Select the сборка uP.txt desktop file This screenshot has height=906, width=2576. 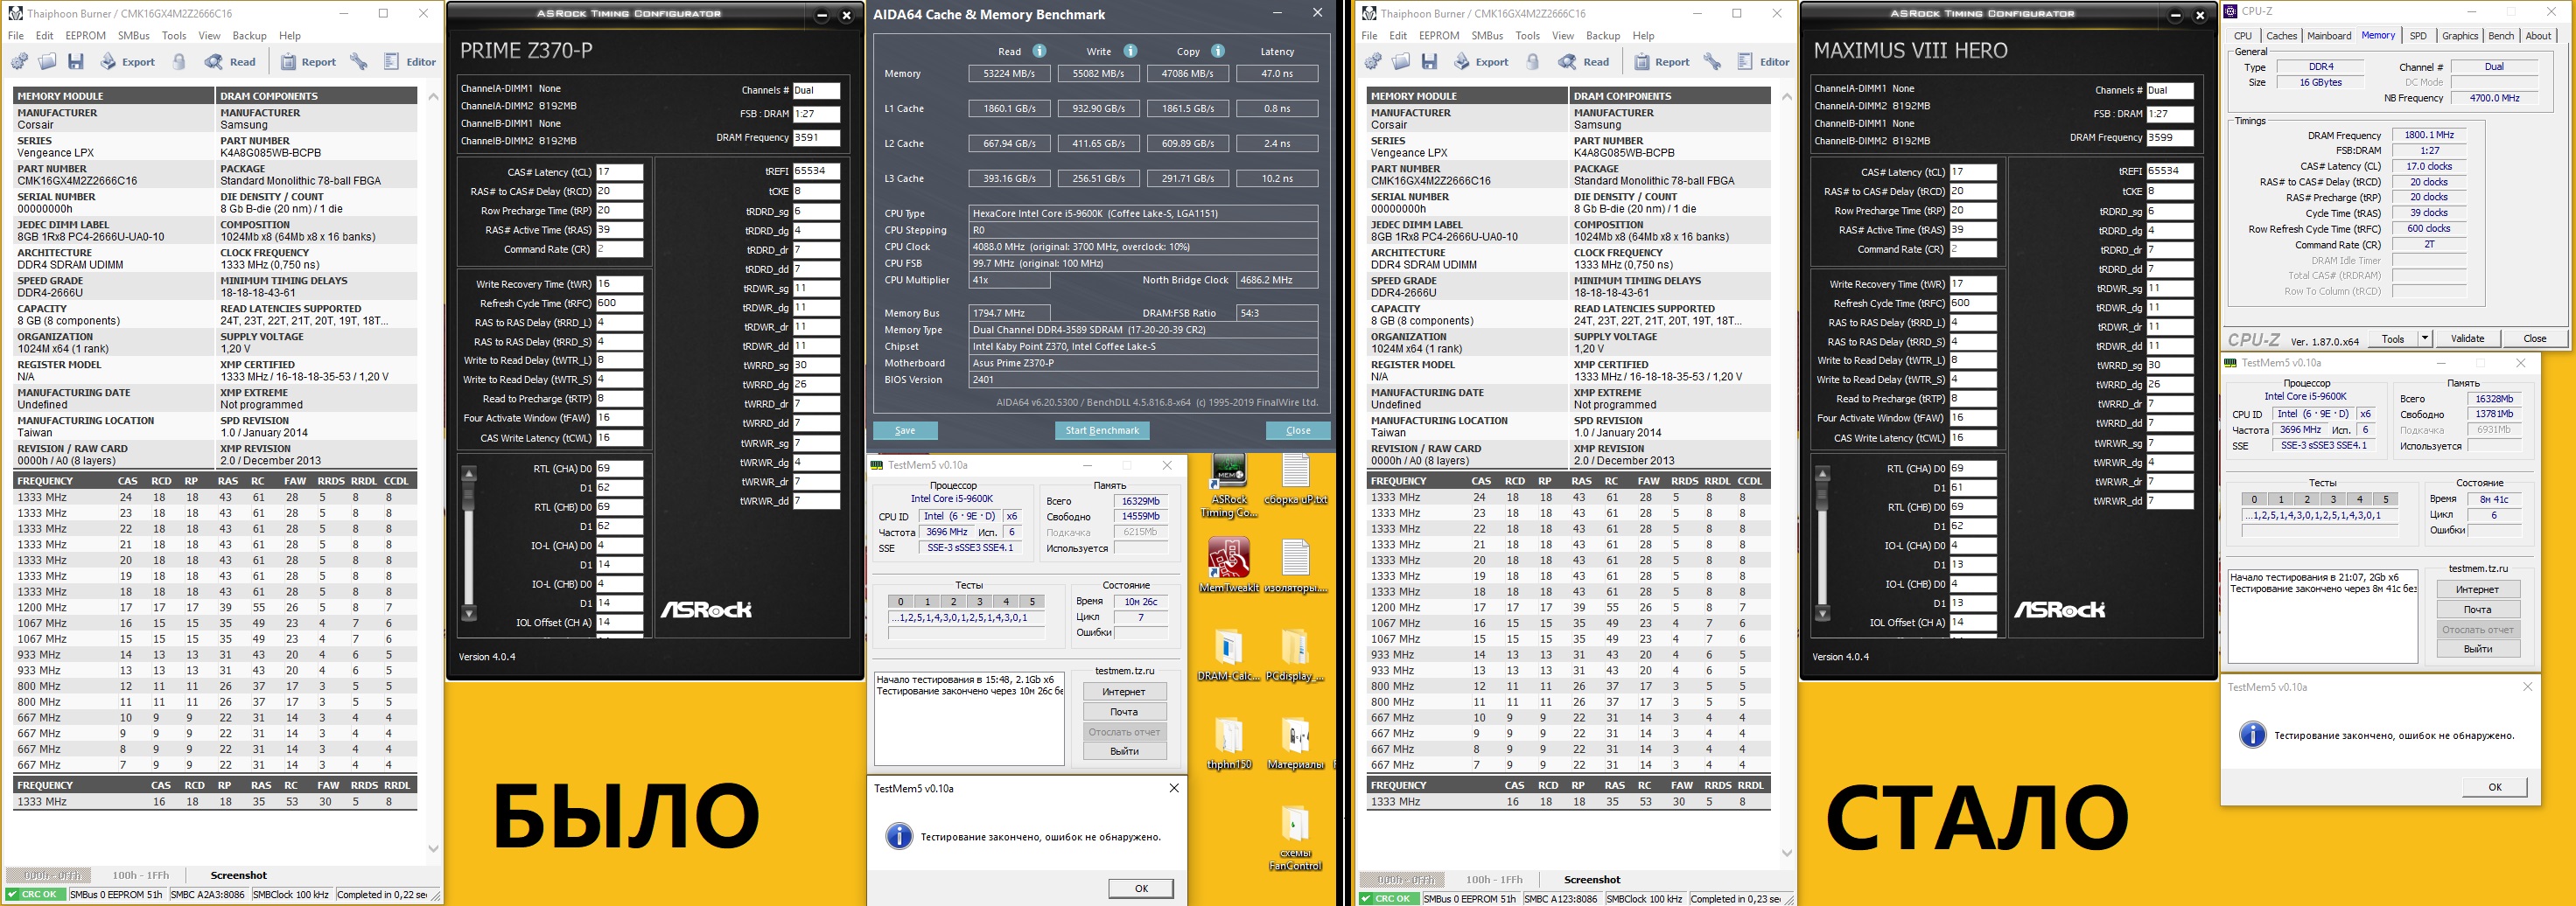tap(1296, 480)
